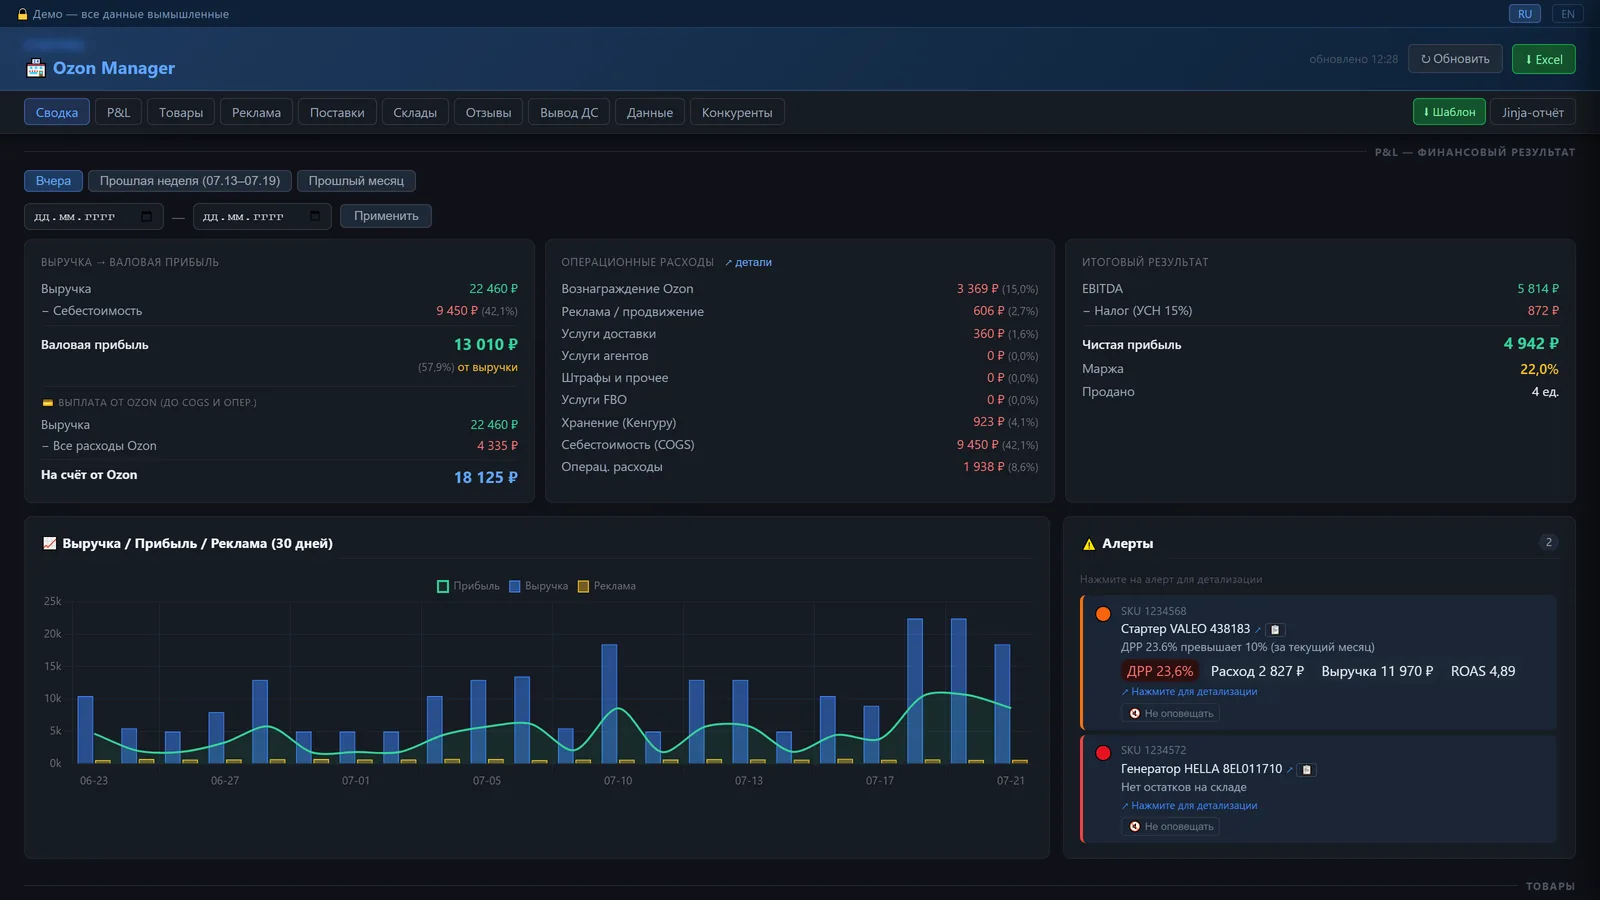Open the Вывод ДС tab
Viewport: 1600px width, 900px height.
569,112
